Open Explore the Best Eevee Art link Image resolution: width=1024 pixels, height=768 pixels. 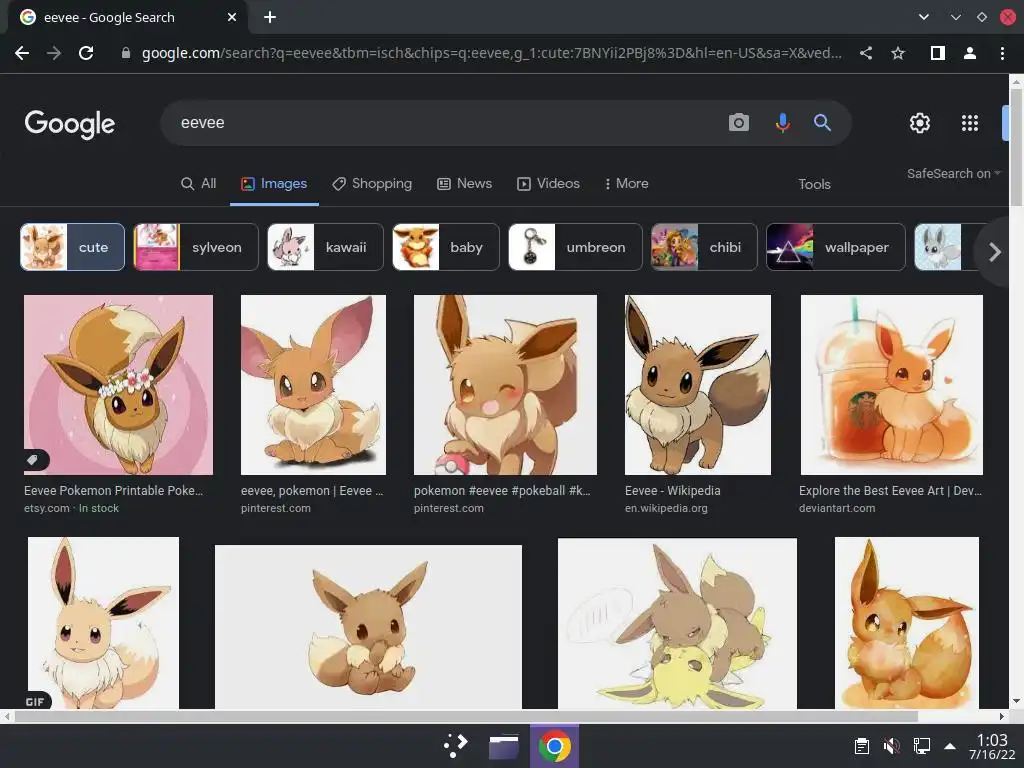coord(890,490)
